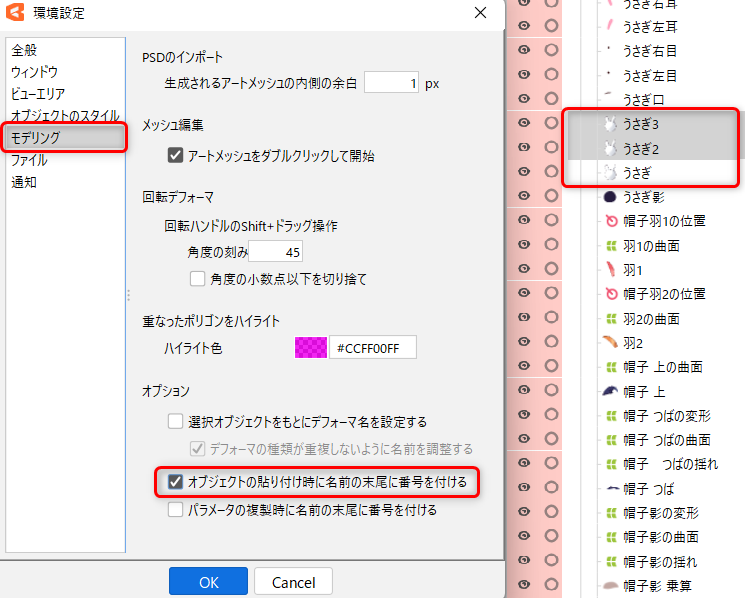Open the magenta highlight color swatch
This screenshot has height=598, width=745.
click(311, 348)
